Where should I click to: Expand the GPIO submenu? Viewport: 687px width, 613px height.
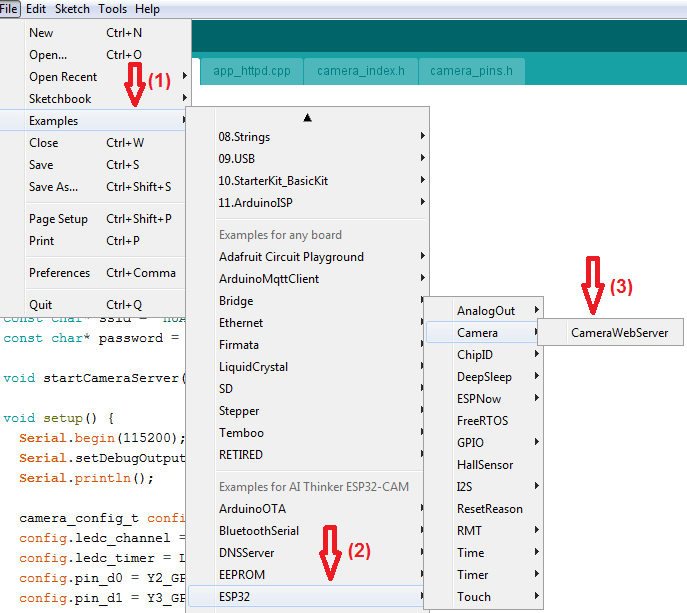484,443
